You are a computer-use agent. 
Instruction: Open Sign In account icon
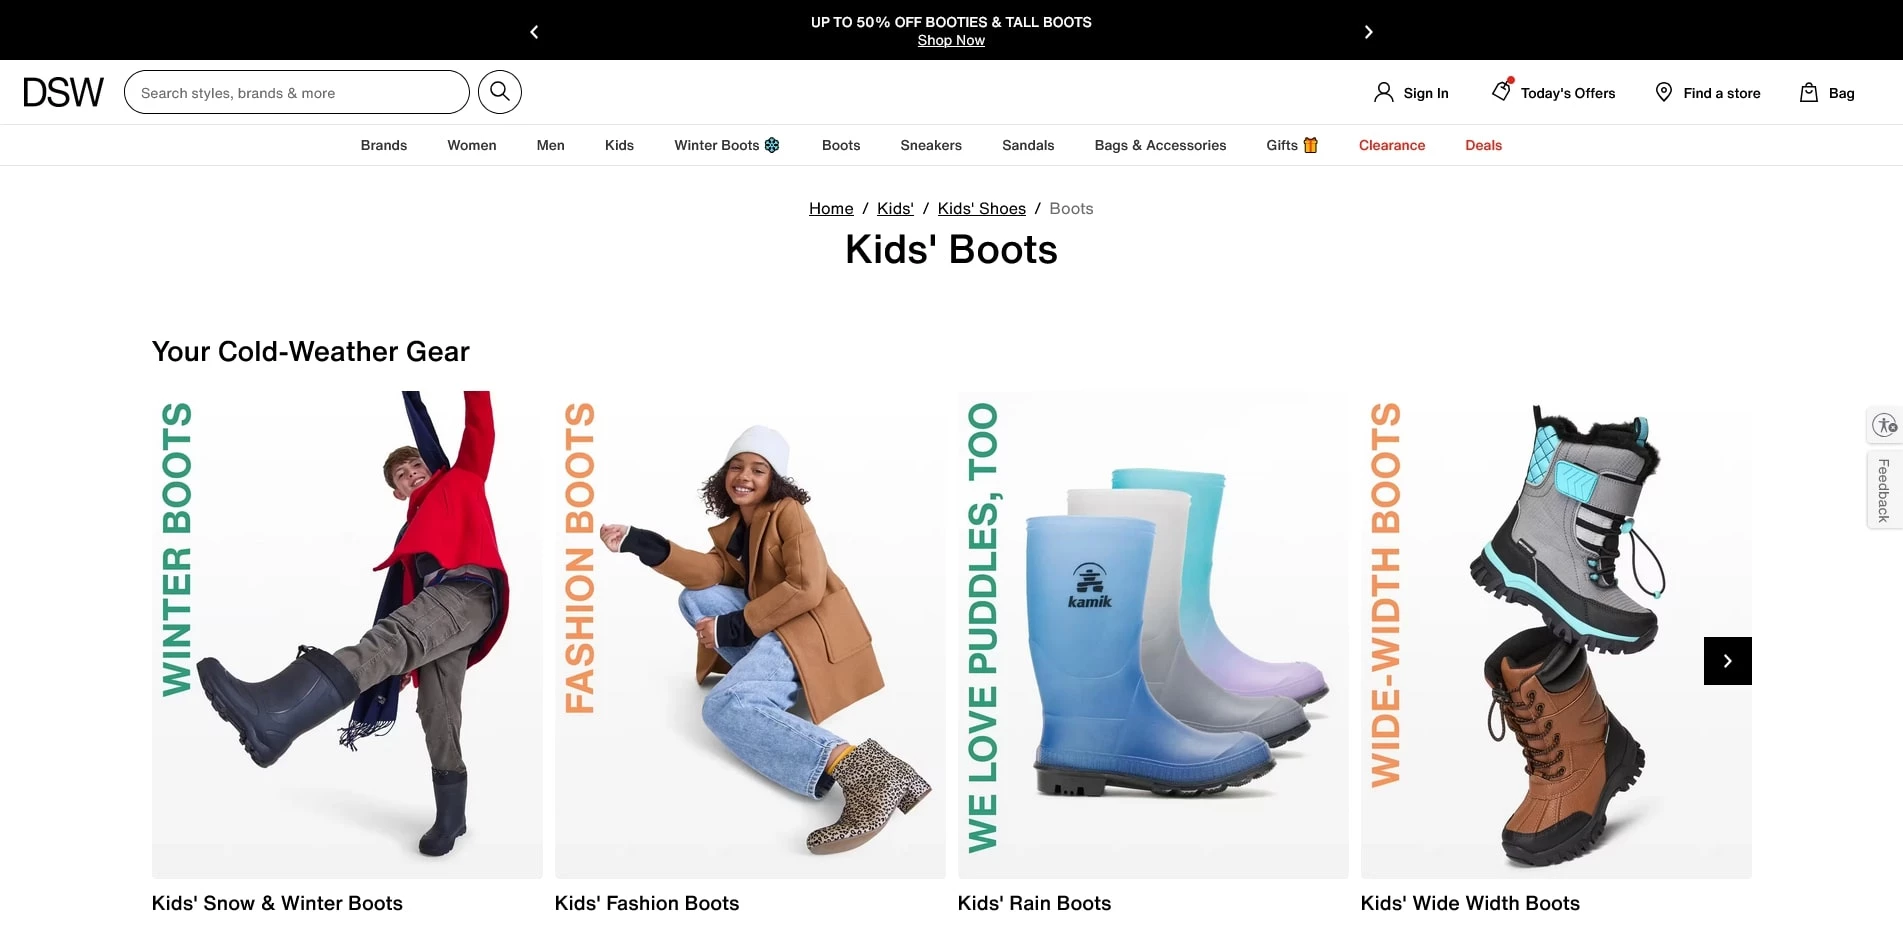tap(1383, 92)
